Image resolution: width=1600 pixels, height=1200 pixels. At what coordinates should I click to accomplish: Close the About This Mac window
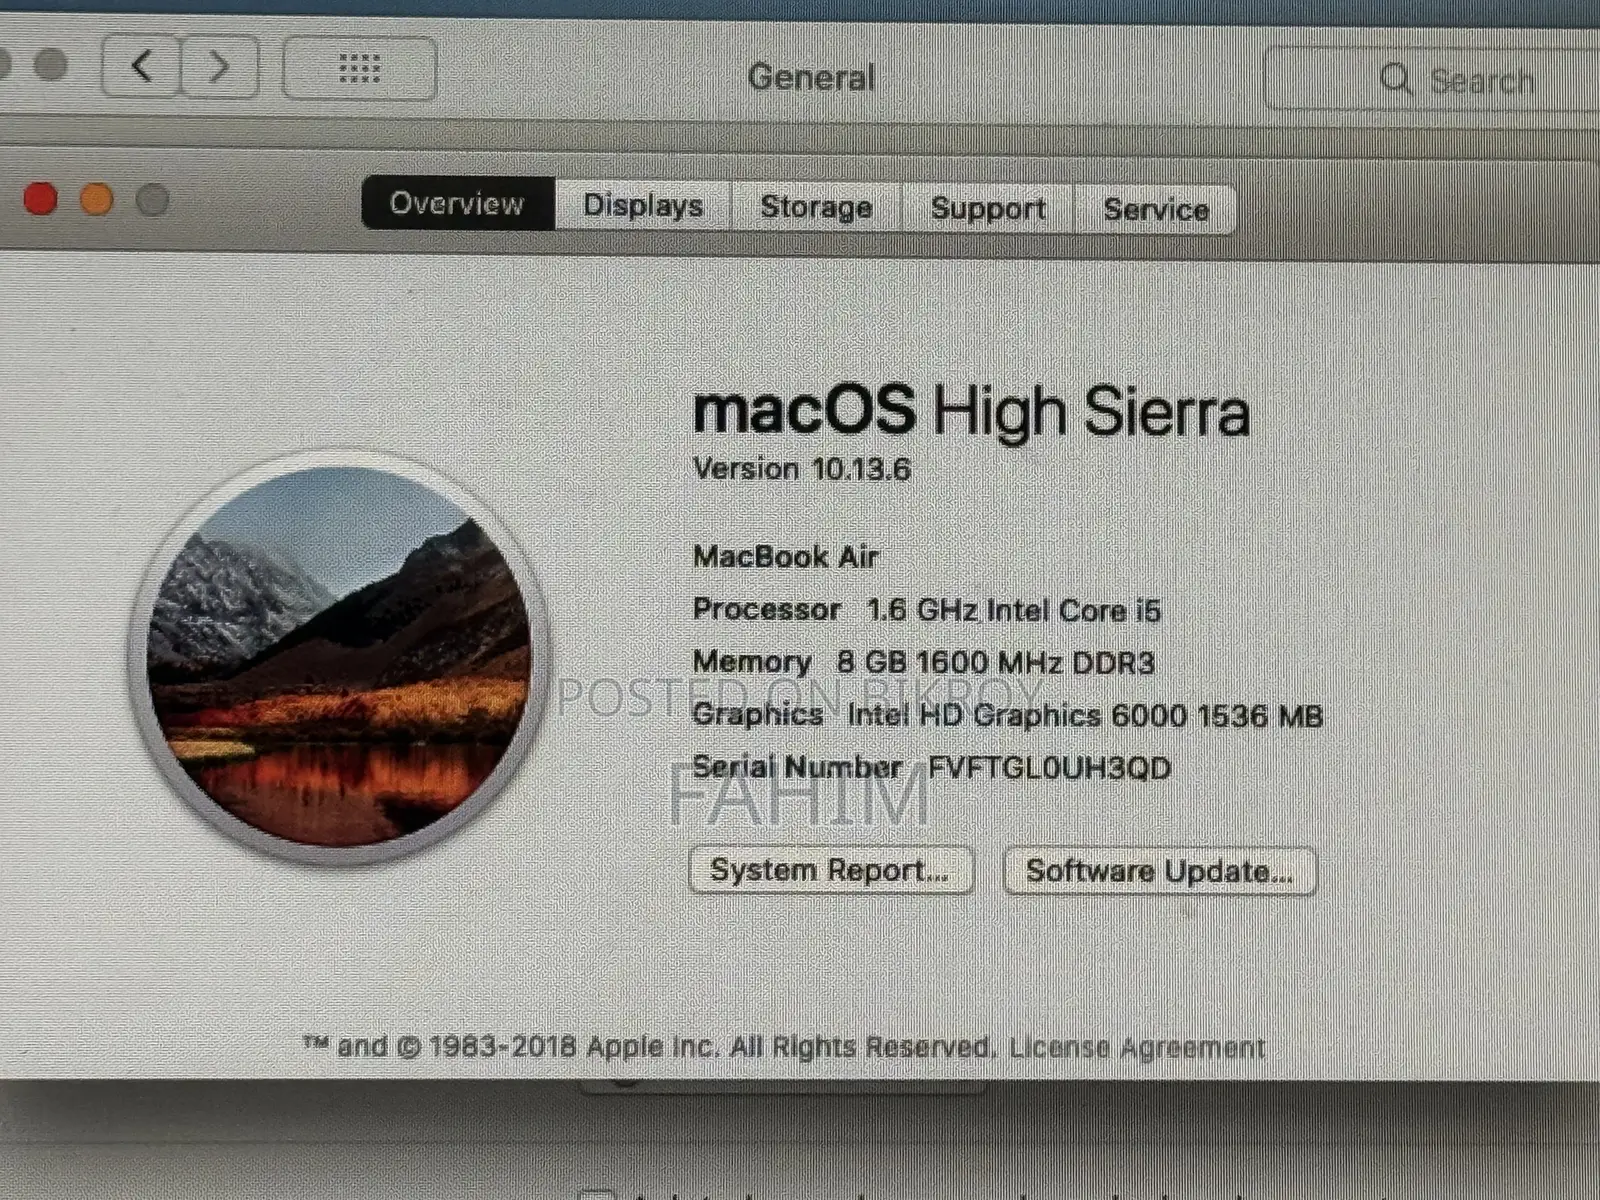[x=41, y=199]
